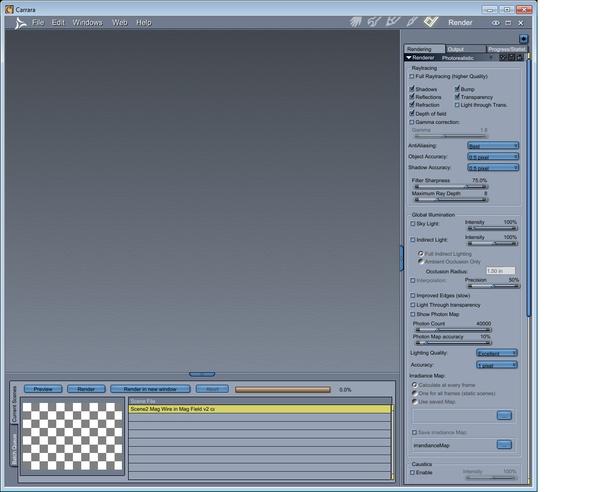The width and height of the screenshot is (600, 492).
Task: Click the Abort button
Action: (x=212, y=389)
